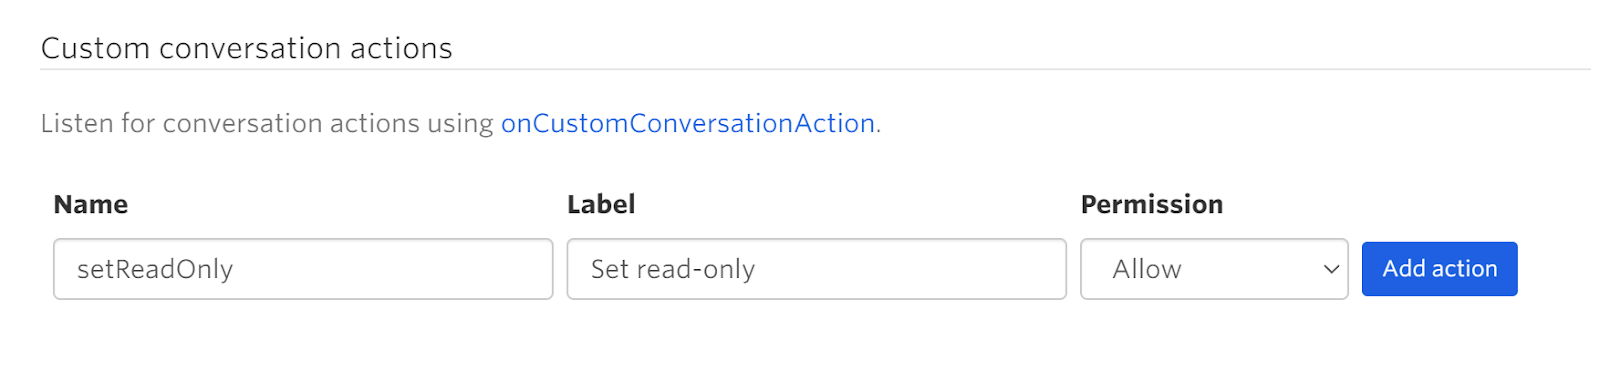Click the bold Label column header
This screenshot has width=1600, height=372.
(x=601, y=205)
